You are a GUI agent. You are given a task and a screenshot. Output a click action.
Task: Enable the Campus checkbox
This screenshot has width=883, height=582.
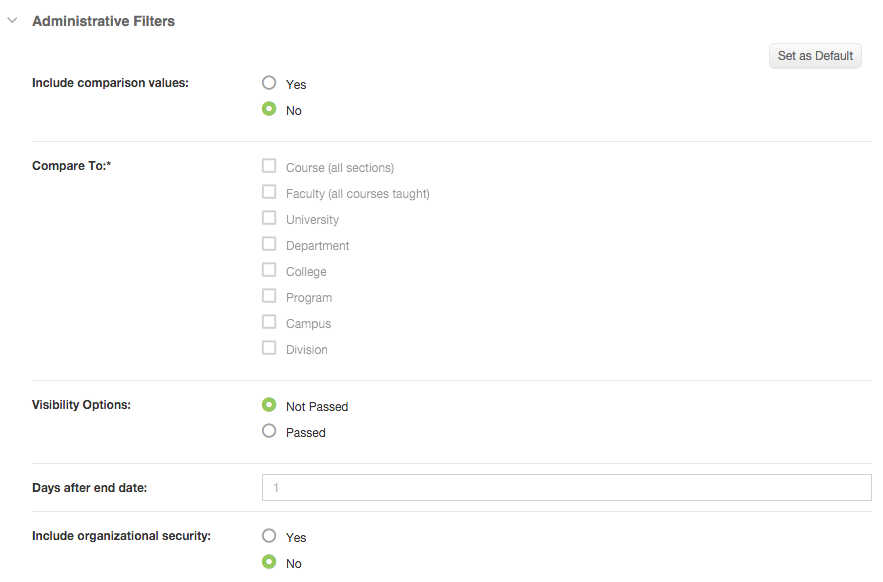[x=269, y=321]
